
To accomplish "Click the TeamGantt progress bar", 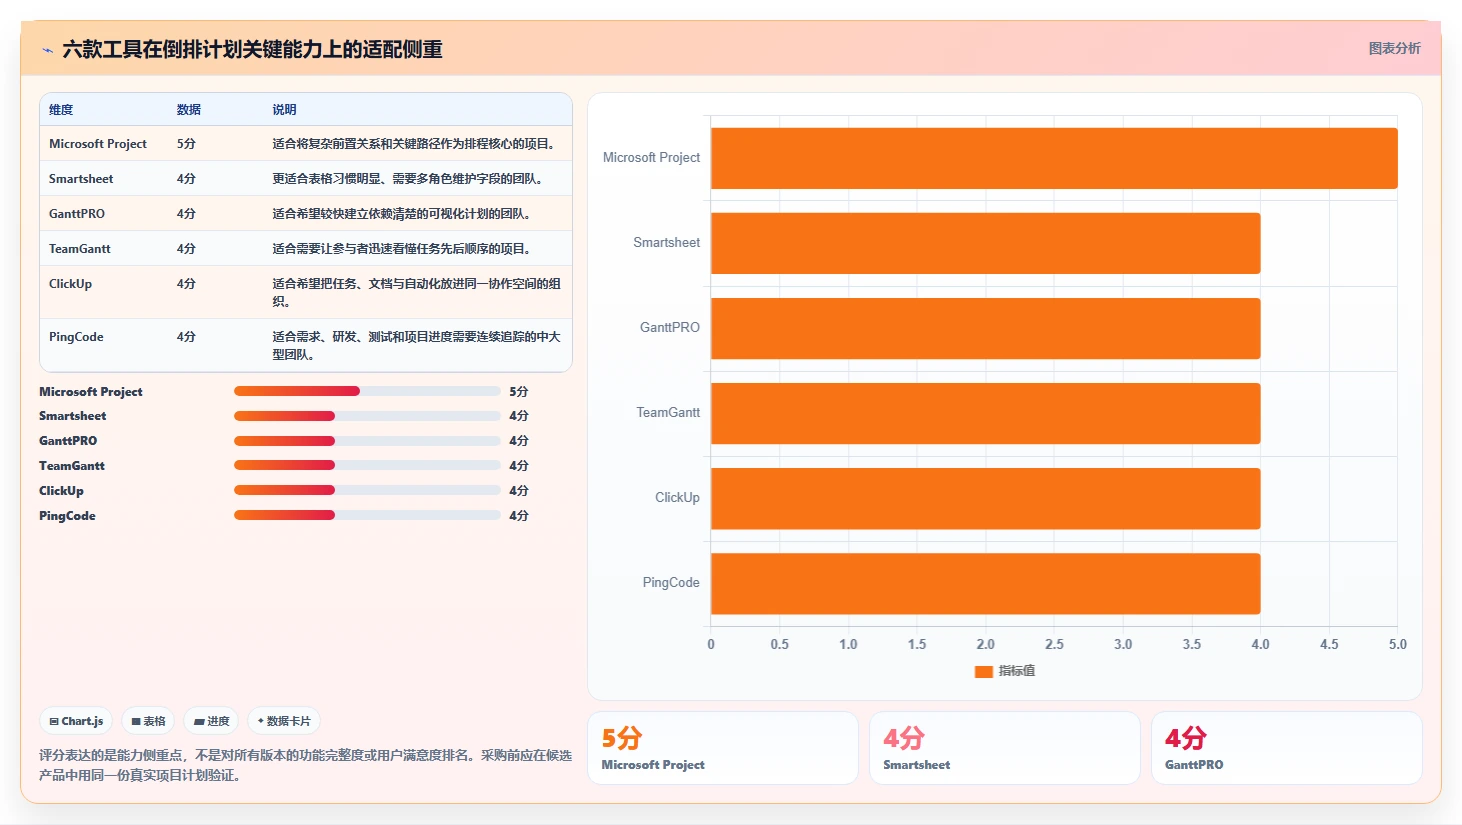I will coord(367,465).
